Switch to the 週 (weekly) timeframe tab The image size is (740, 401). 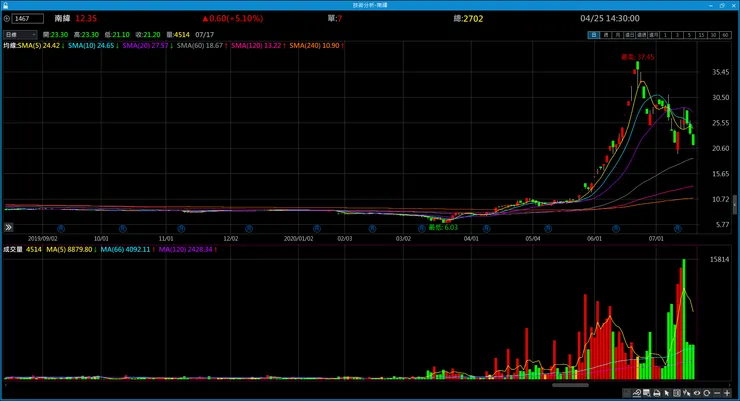(606, 35)
